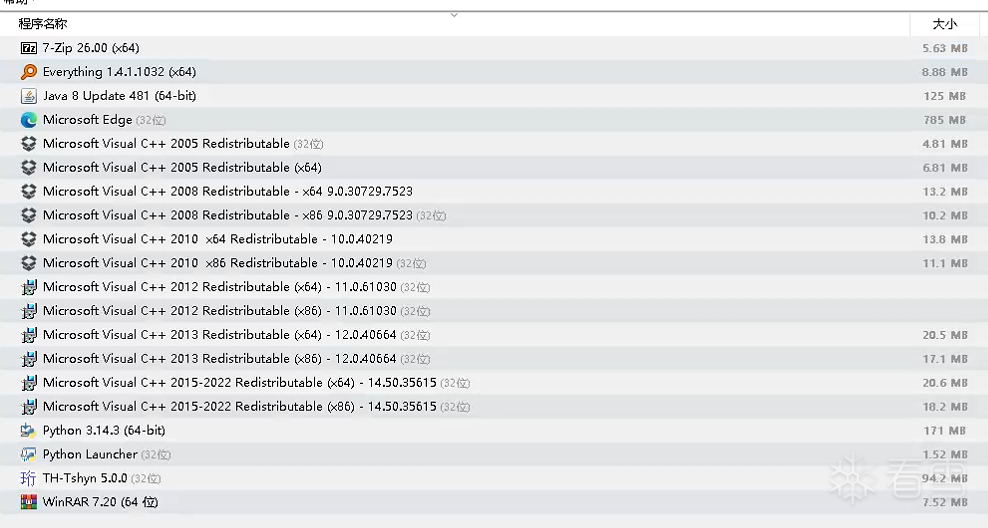This screenshot has height=528, width=988.
Task: Click icon of Visual C++ 2013 (x64) 12.0.40664
Action: [x=29, y=335]
